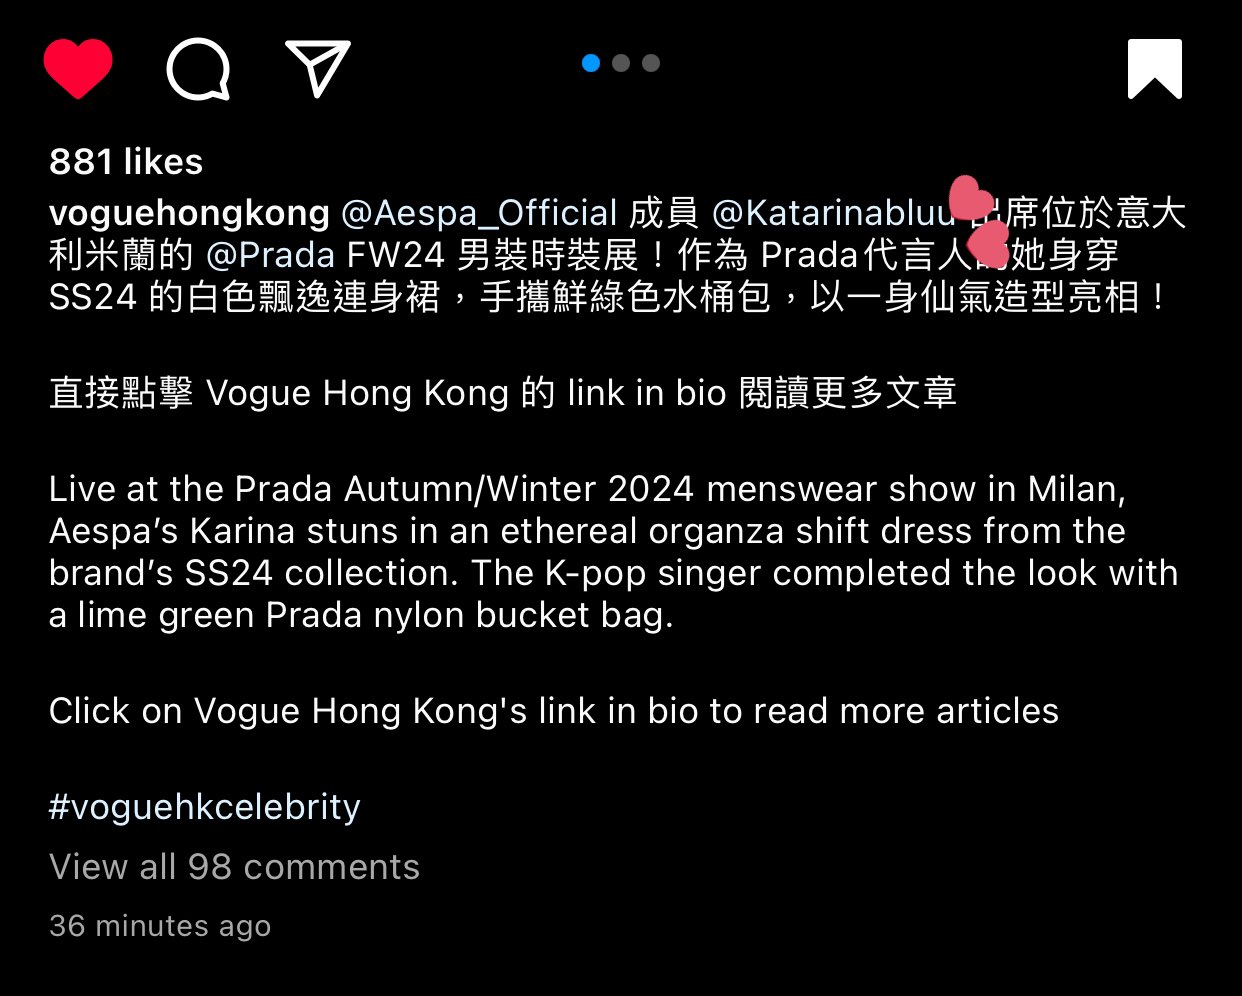The height and width of the screenshot is (996, 1242).
Task: Jump to first carousel dot indicator
Action: tap(591, 63)
